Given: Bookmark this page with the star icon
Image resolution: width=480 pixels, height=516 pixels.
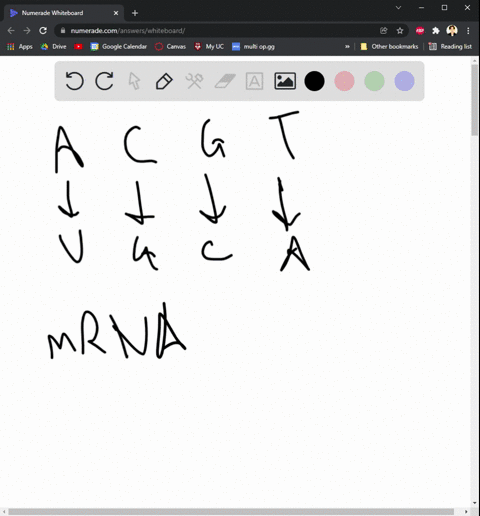Looking at the screenshot, I should coord(400,31).
